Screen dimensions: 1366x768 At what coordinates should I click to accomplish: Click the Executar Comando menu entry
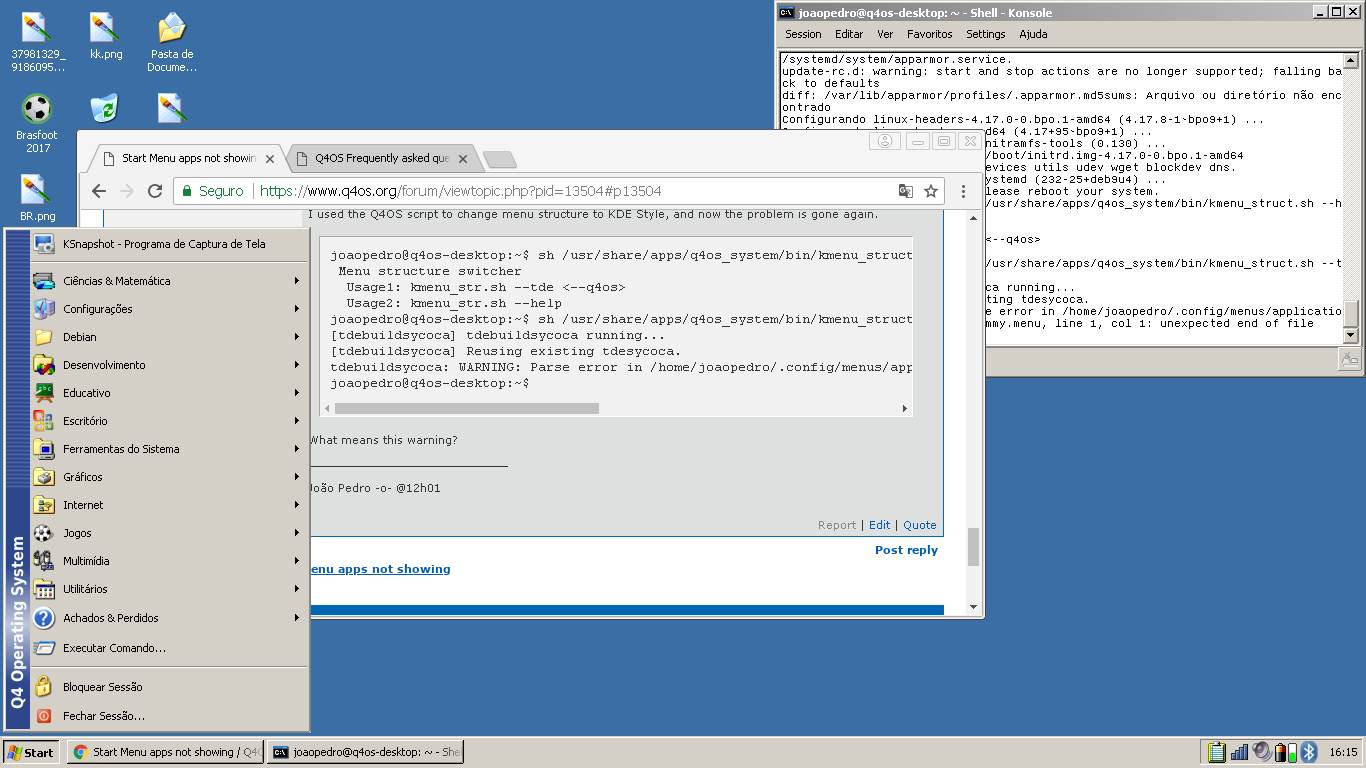pos(168,648)
